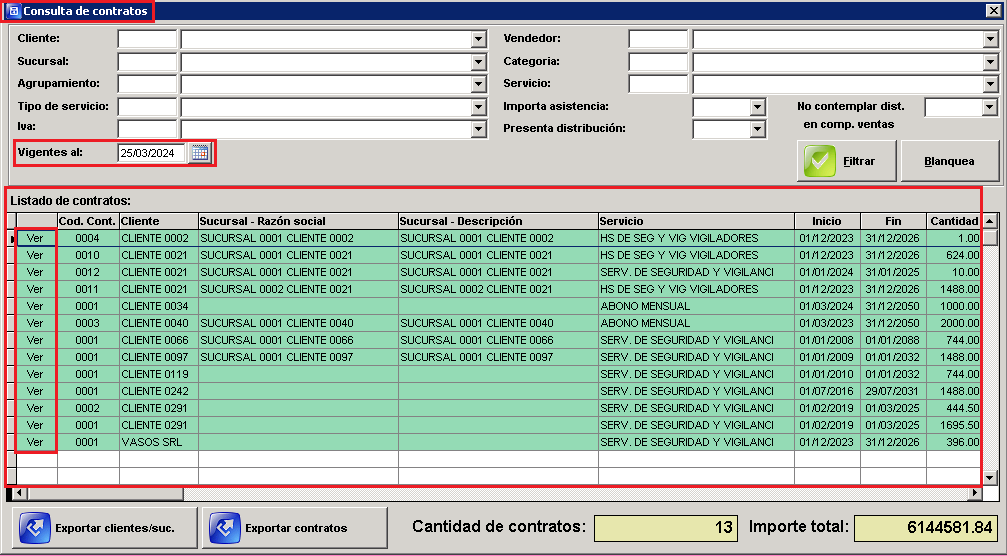The width and height of the screenshot is (1007, 556).
Task: Click the Vendedor code input field
Action: (x=658, y=40)
